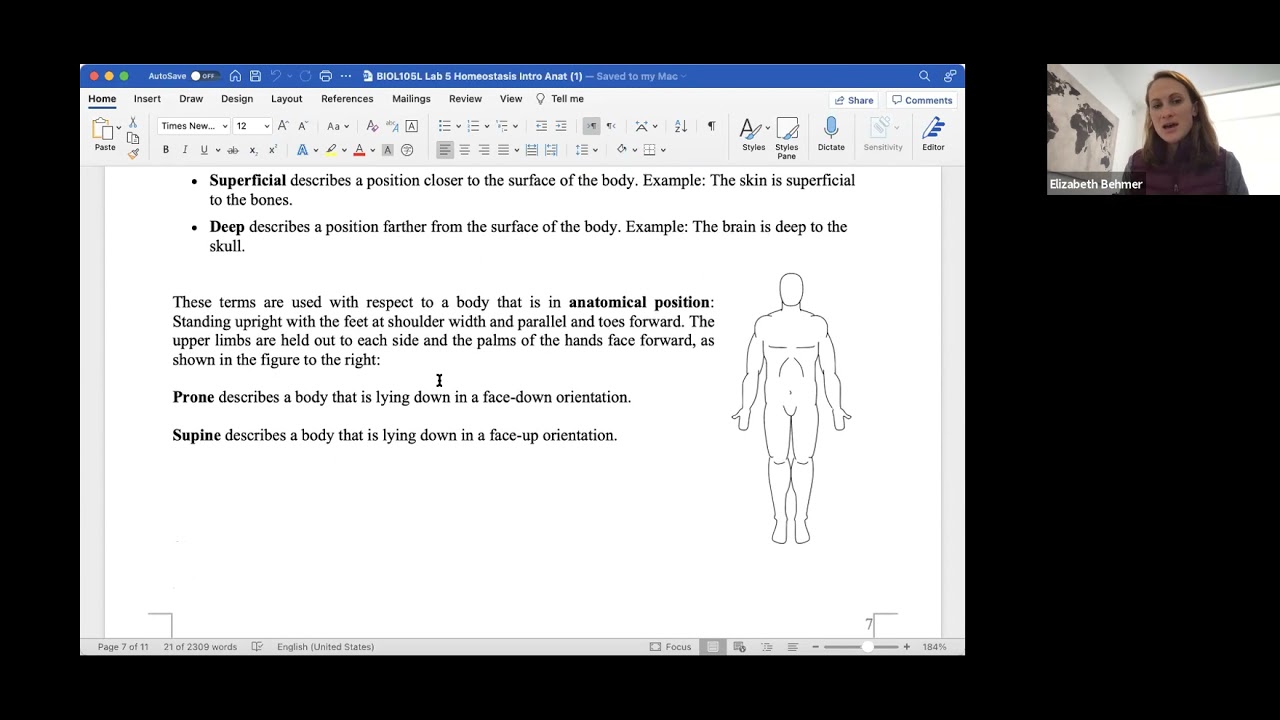
Task: Toggle Italic formatting
Action: coord(185,150)
